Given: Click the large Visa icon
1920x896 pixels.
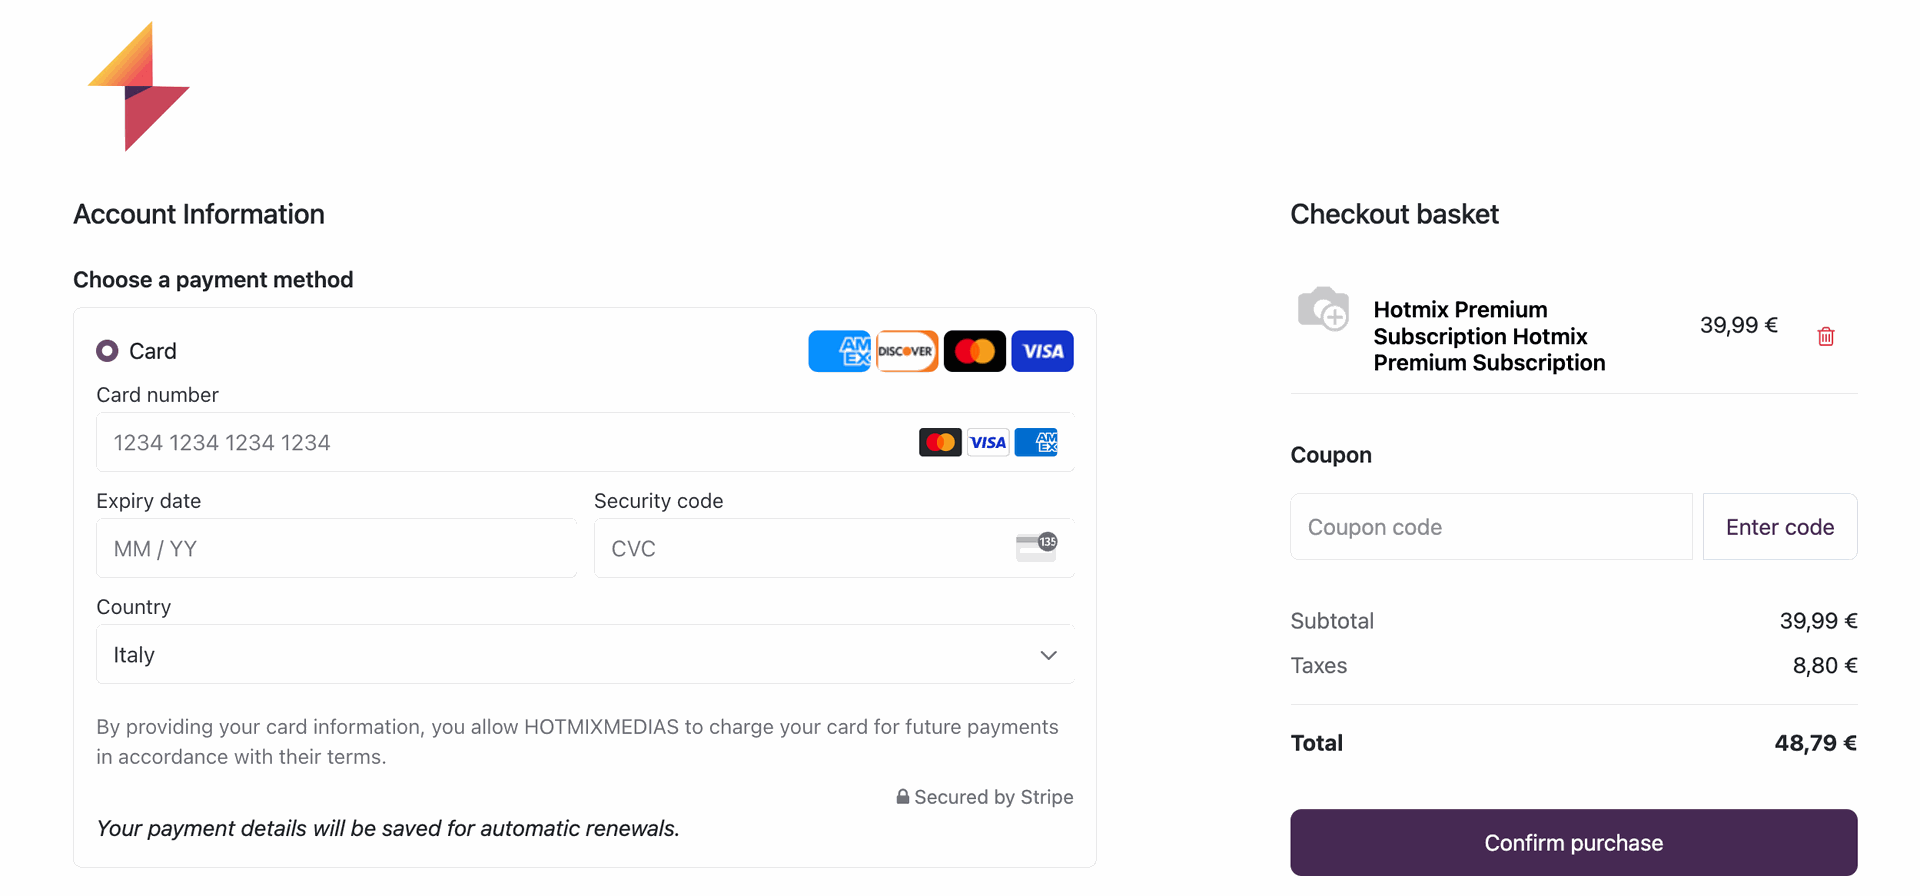Looking at the screenshot, I should coord(1042,351).
